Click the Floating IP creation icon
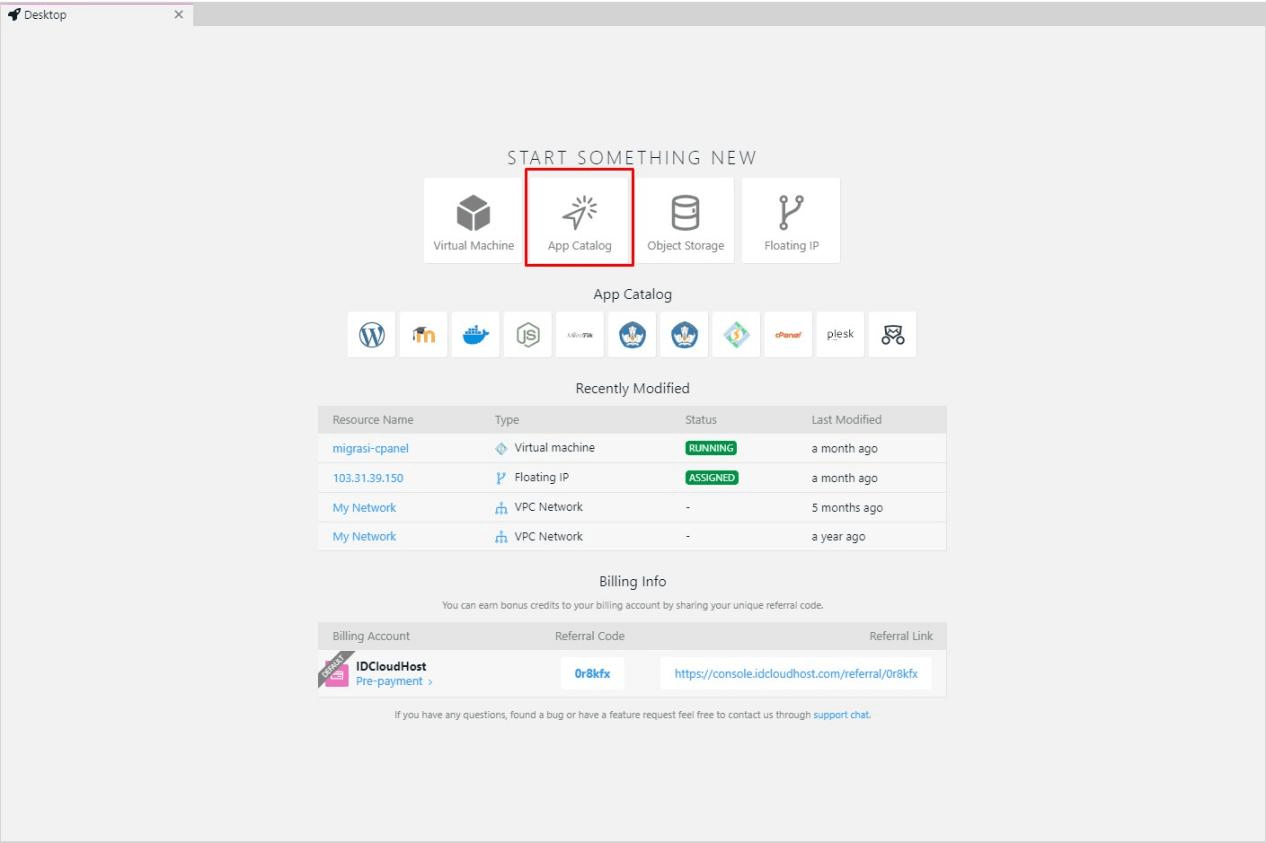 click(790, 218)
